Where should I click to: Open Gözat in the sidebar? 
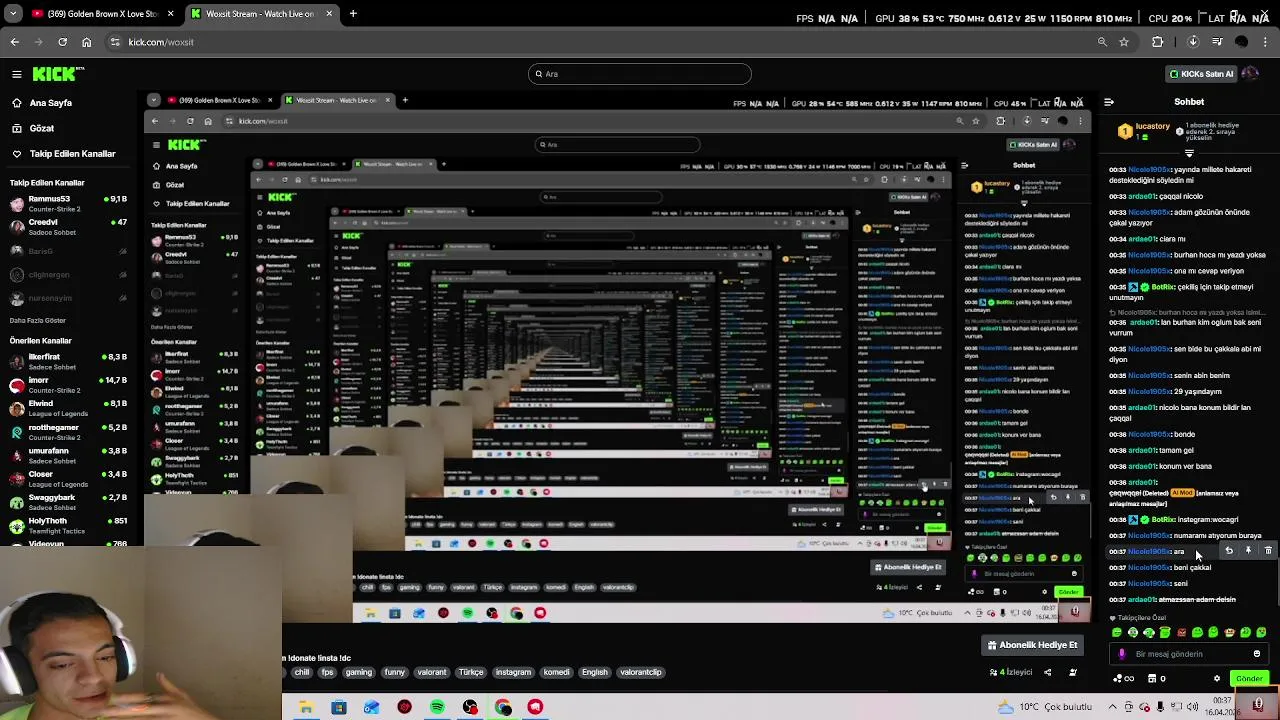[x=33, y=128]
